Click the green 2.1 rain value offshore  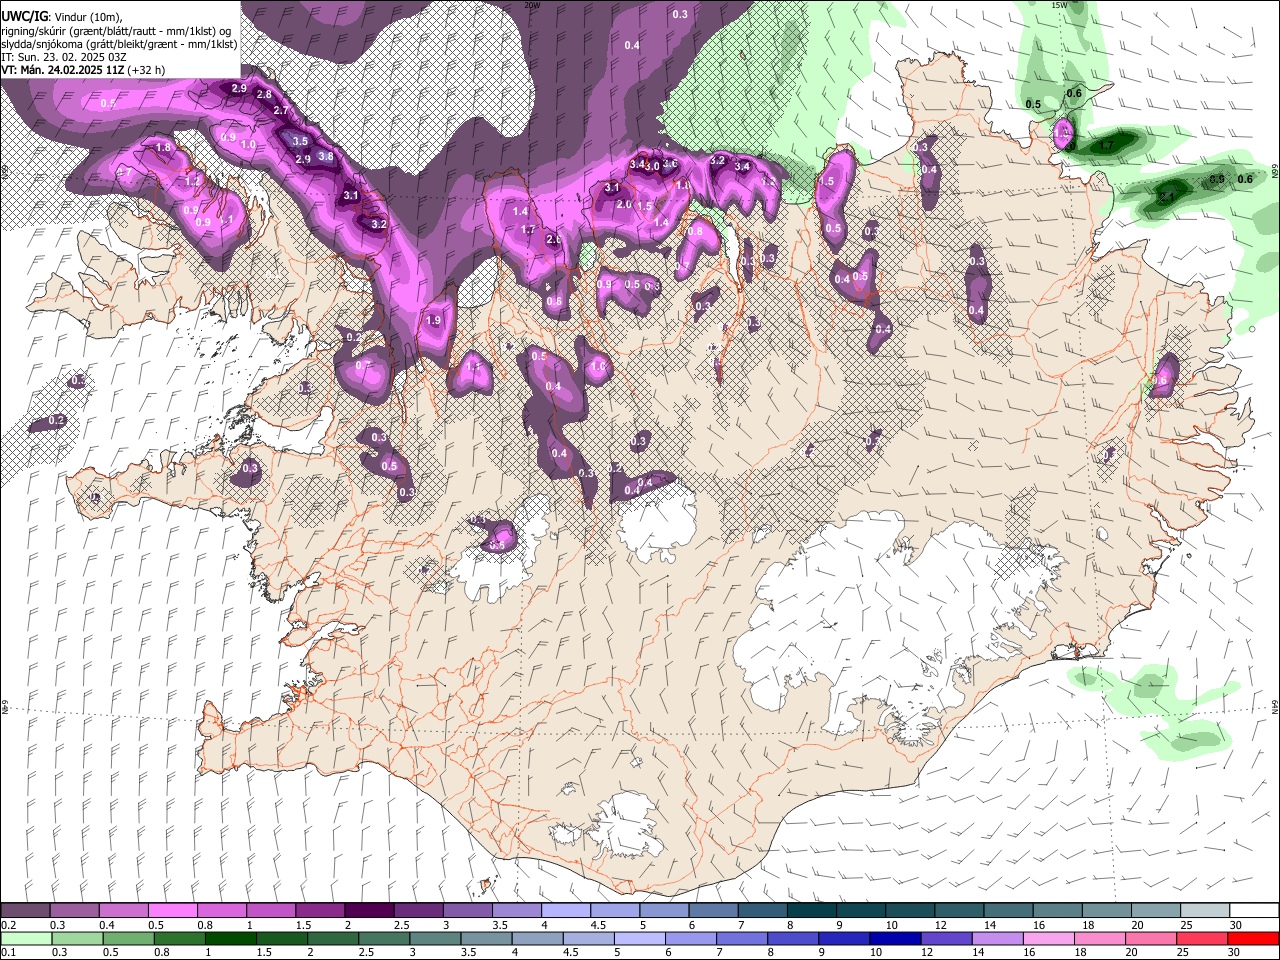tap(1166, 198)
